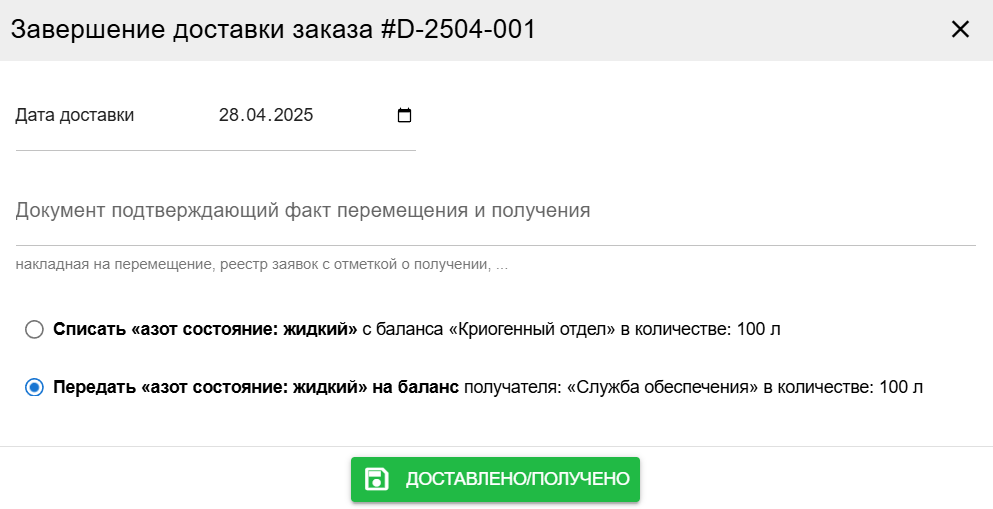The image size is (993, 509).
Task: Click «Служба обеспечения» in the transfer option
Action: click(x=662, y=387)
